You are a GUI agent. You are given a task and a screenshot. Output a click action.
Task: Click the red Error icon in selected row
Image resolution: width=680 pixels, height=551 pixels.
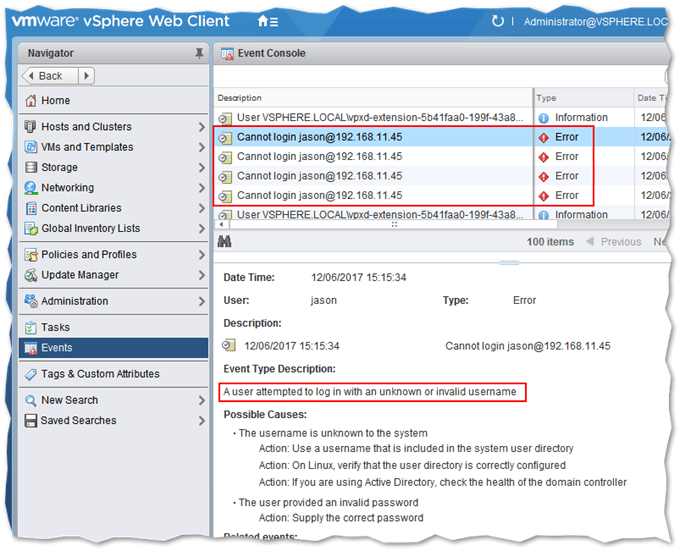[544, 137]
